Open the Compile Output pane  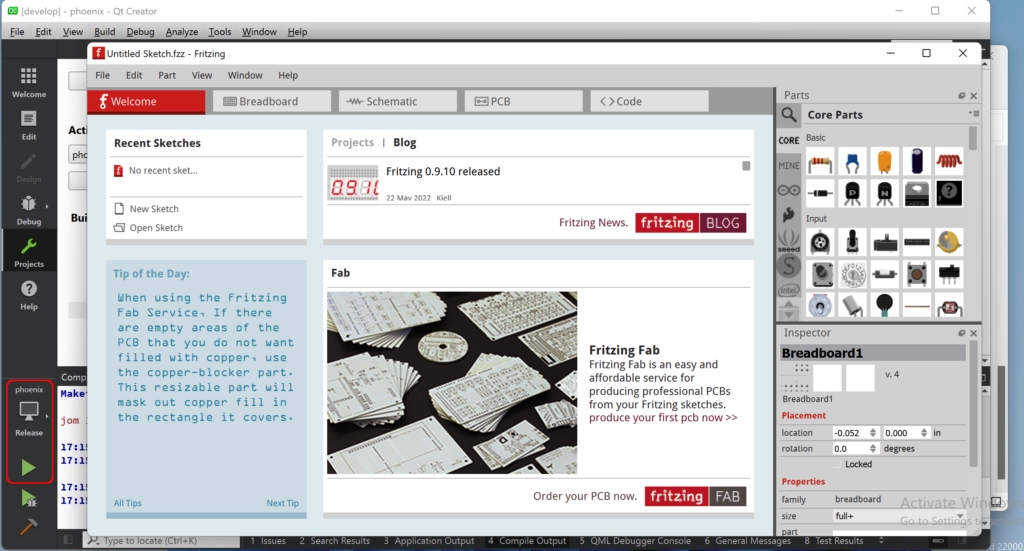click(526, 541)
